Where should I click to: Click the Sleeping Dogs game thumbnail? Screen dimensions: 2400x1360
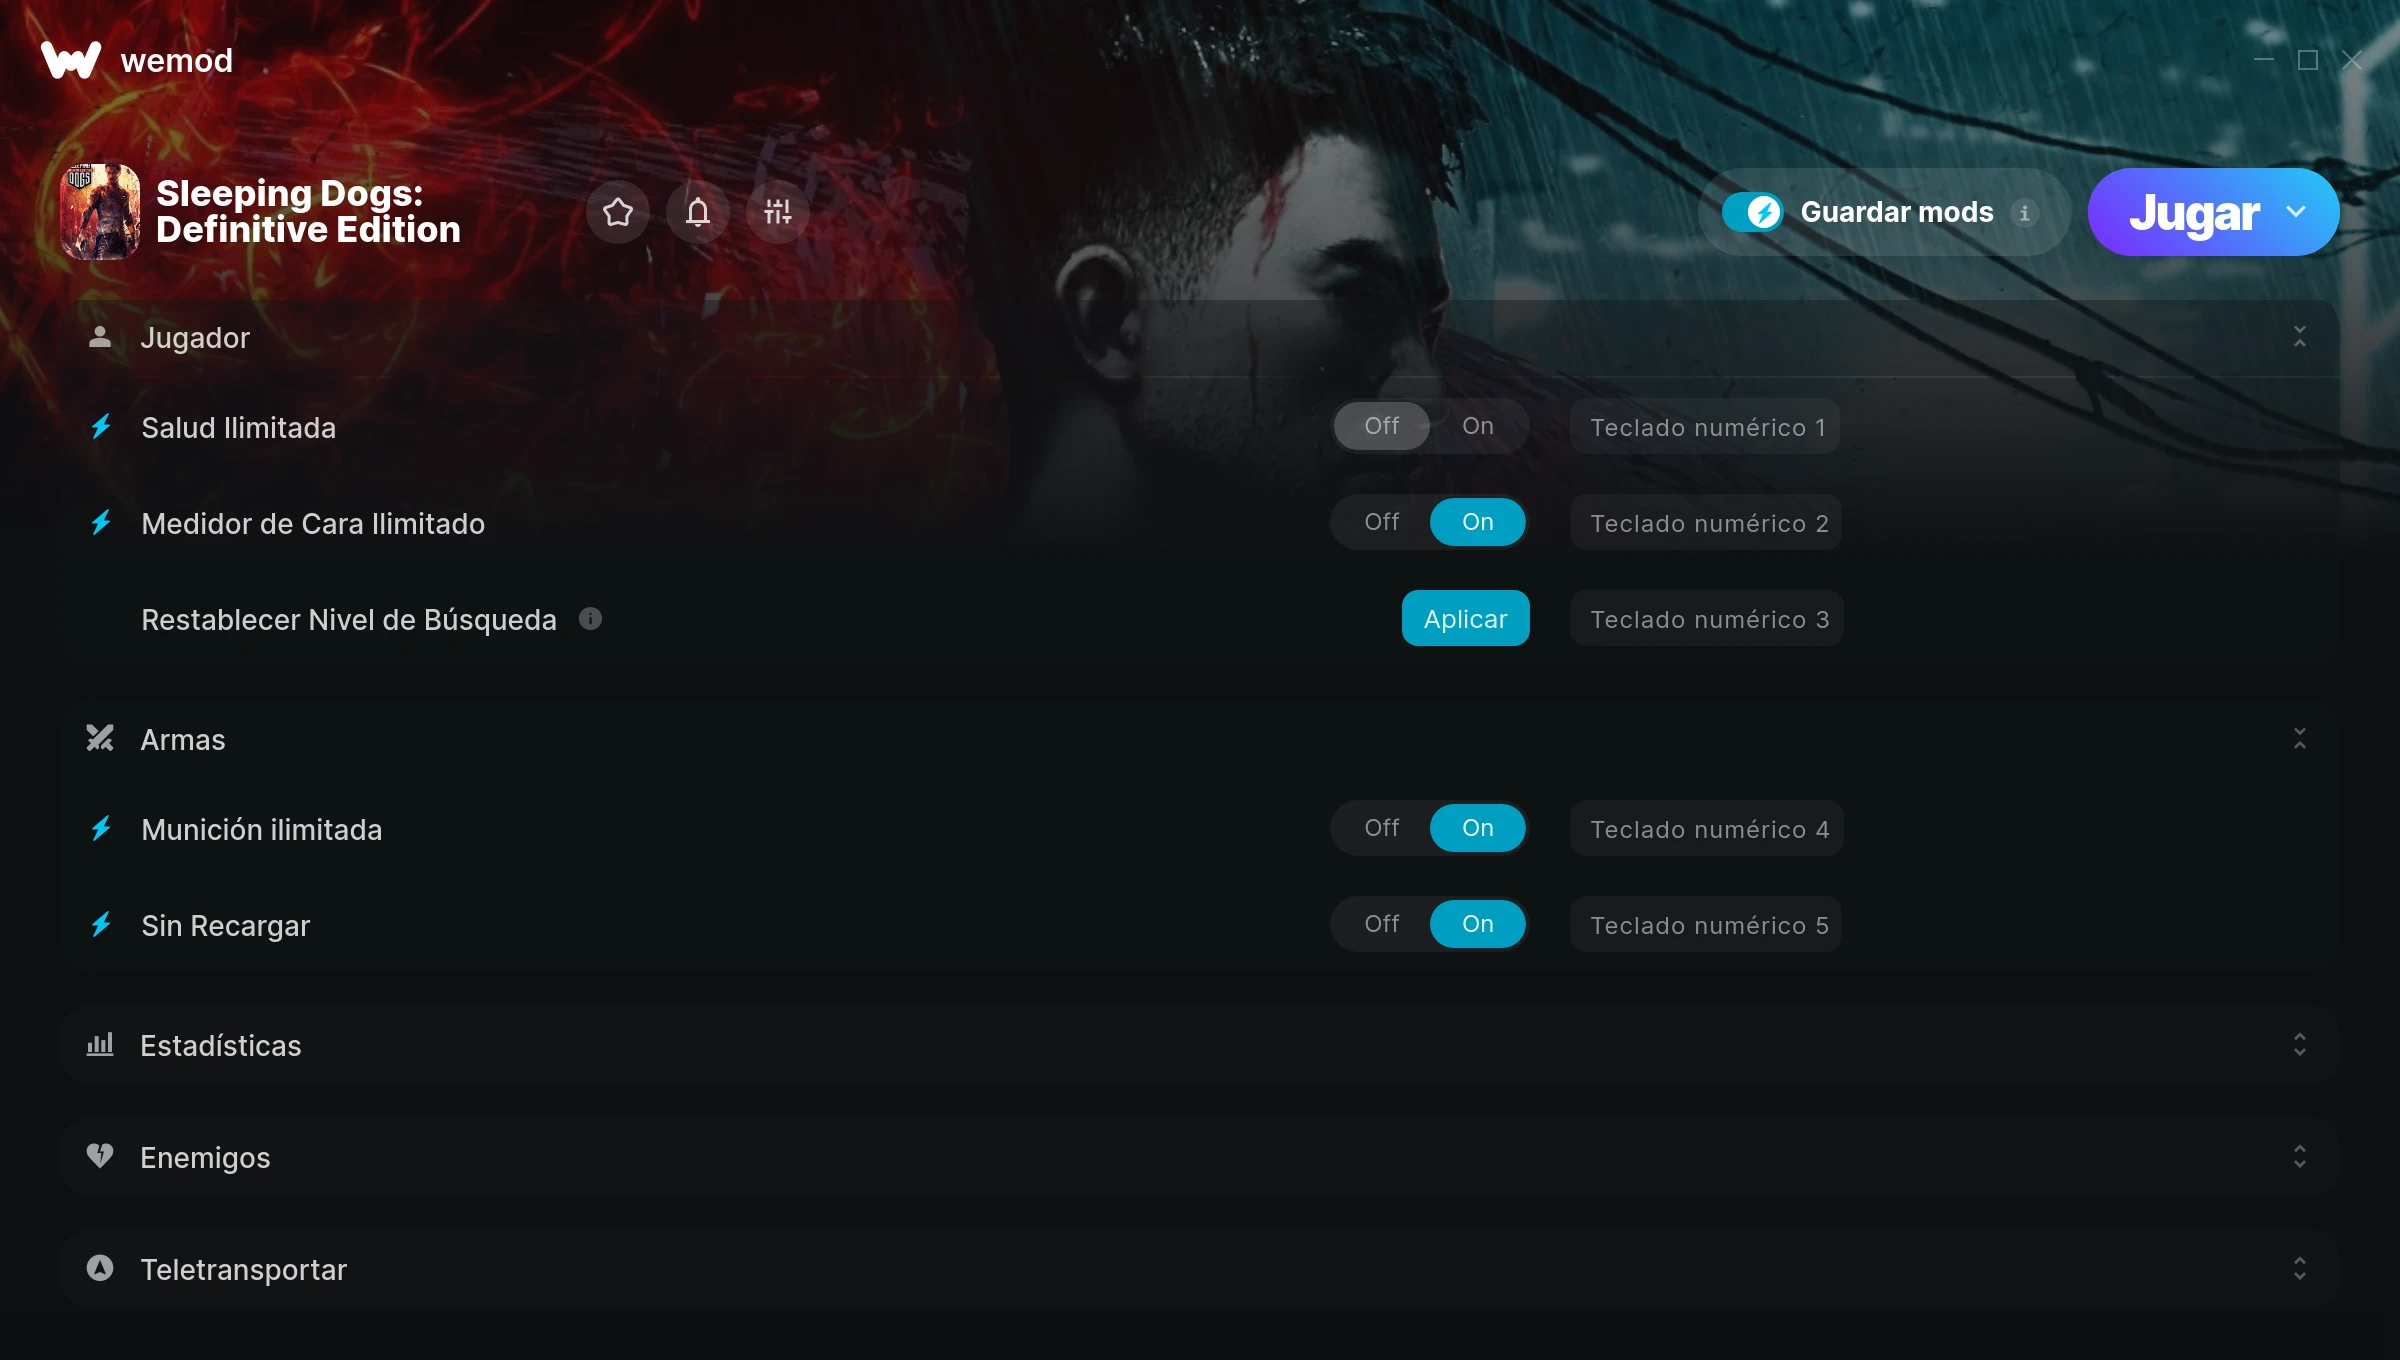click(x=100, y=212)
